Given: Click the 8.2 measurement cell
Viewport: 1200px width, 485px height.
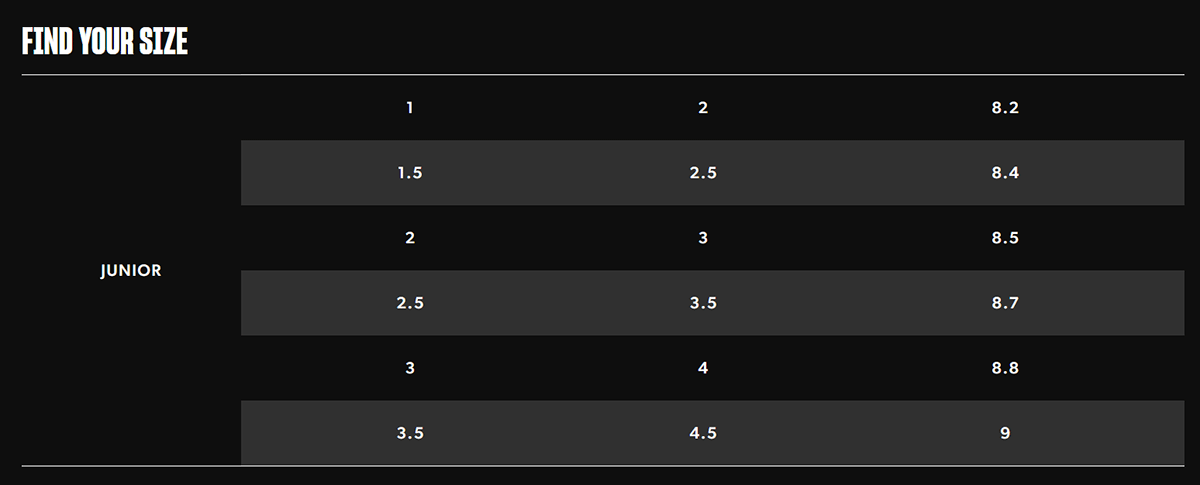Looking at the screenshot, I should [1005, 108].
